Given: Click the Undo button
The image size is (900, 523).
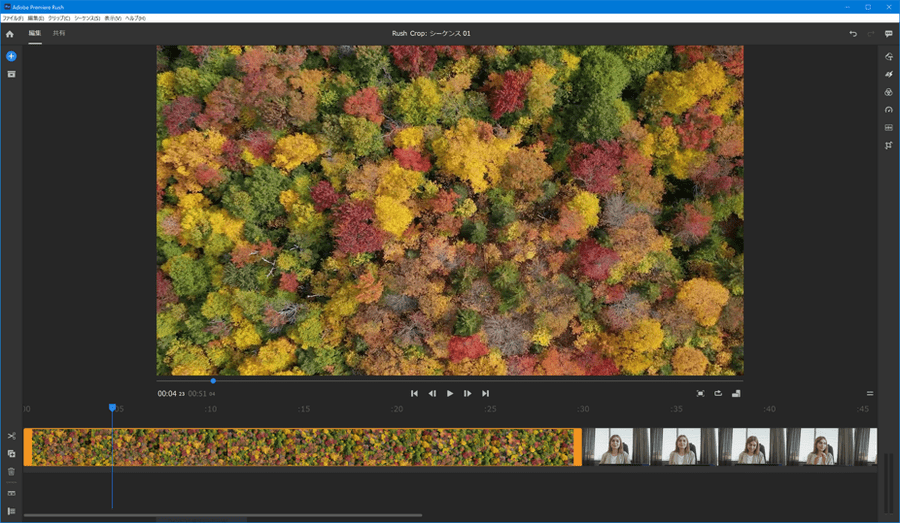Looking at the screenshot, I should 853,33.
